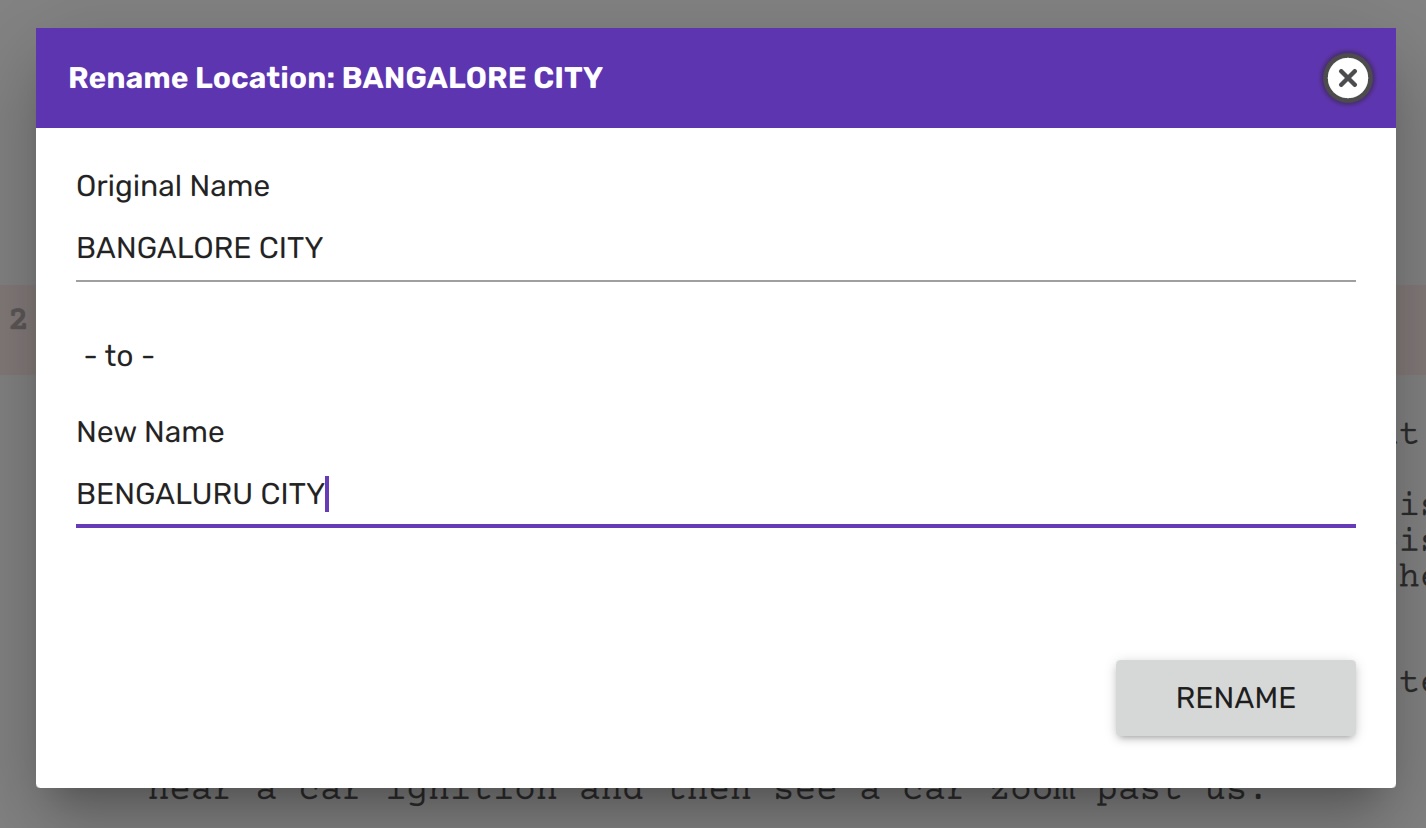Click the word CITY in New Name field
The height and width of the screenshot is (828, 1426).
point(292,494)
